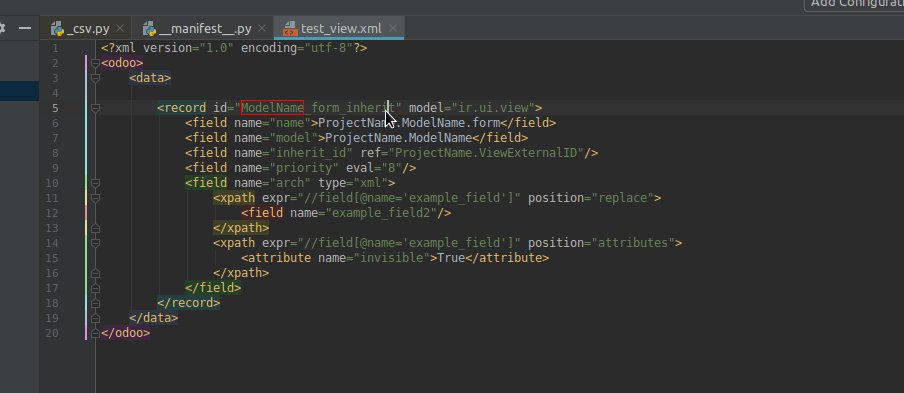904x393 pixels.
Task: Click the </data> closing tag
Action: pos(153,318)
